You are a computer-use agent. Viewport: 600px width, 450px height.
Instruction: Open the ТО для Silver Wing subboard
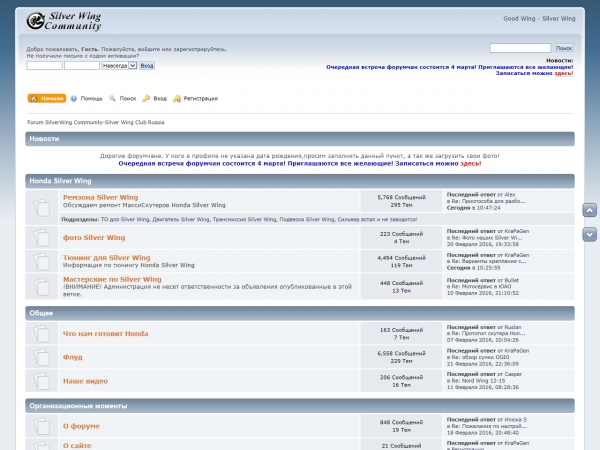(x=125, y=220)
